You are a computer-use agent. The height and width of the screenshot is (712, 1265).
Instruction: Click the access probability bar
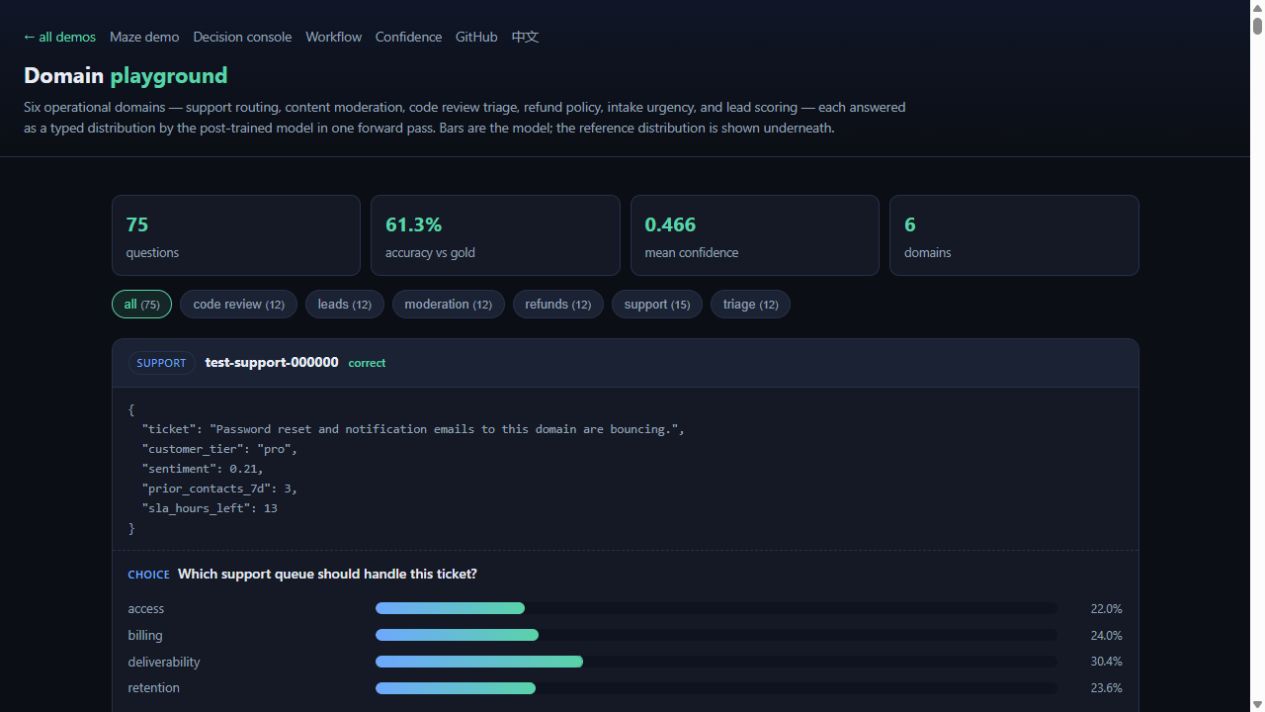coord(716,608)
